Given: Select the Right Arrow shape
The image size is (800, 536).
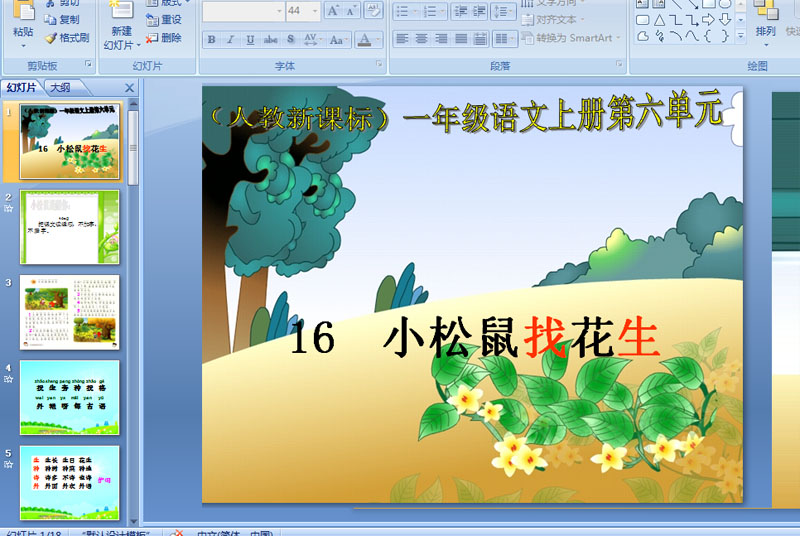Looking at the screenshot, I should 708,20.
